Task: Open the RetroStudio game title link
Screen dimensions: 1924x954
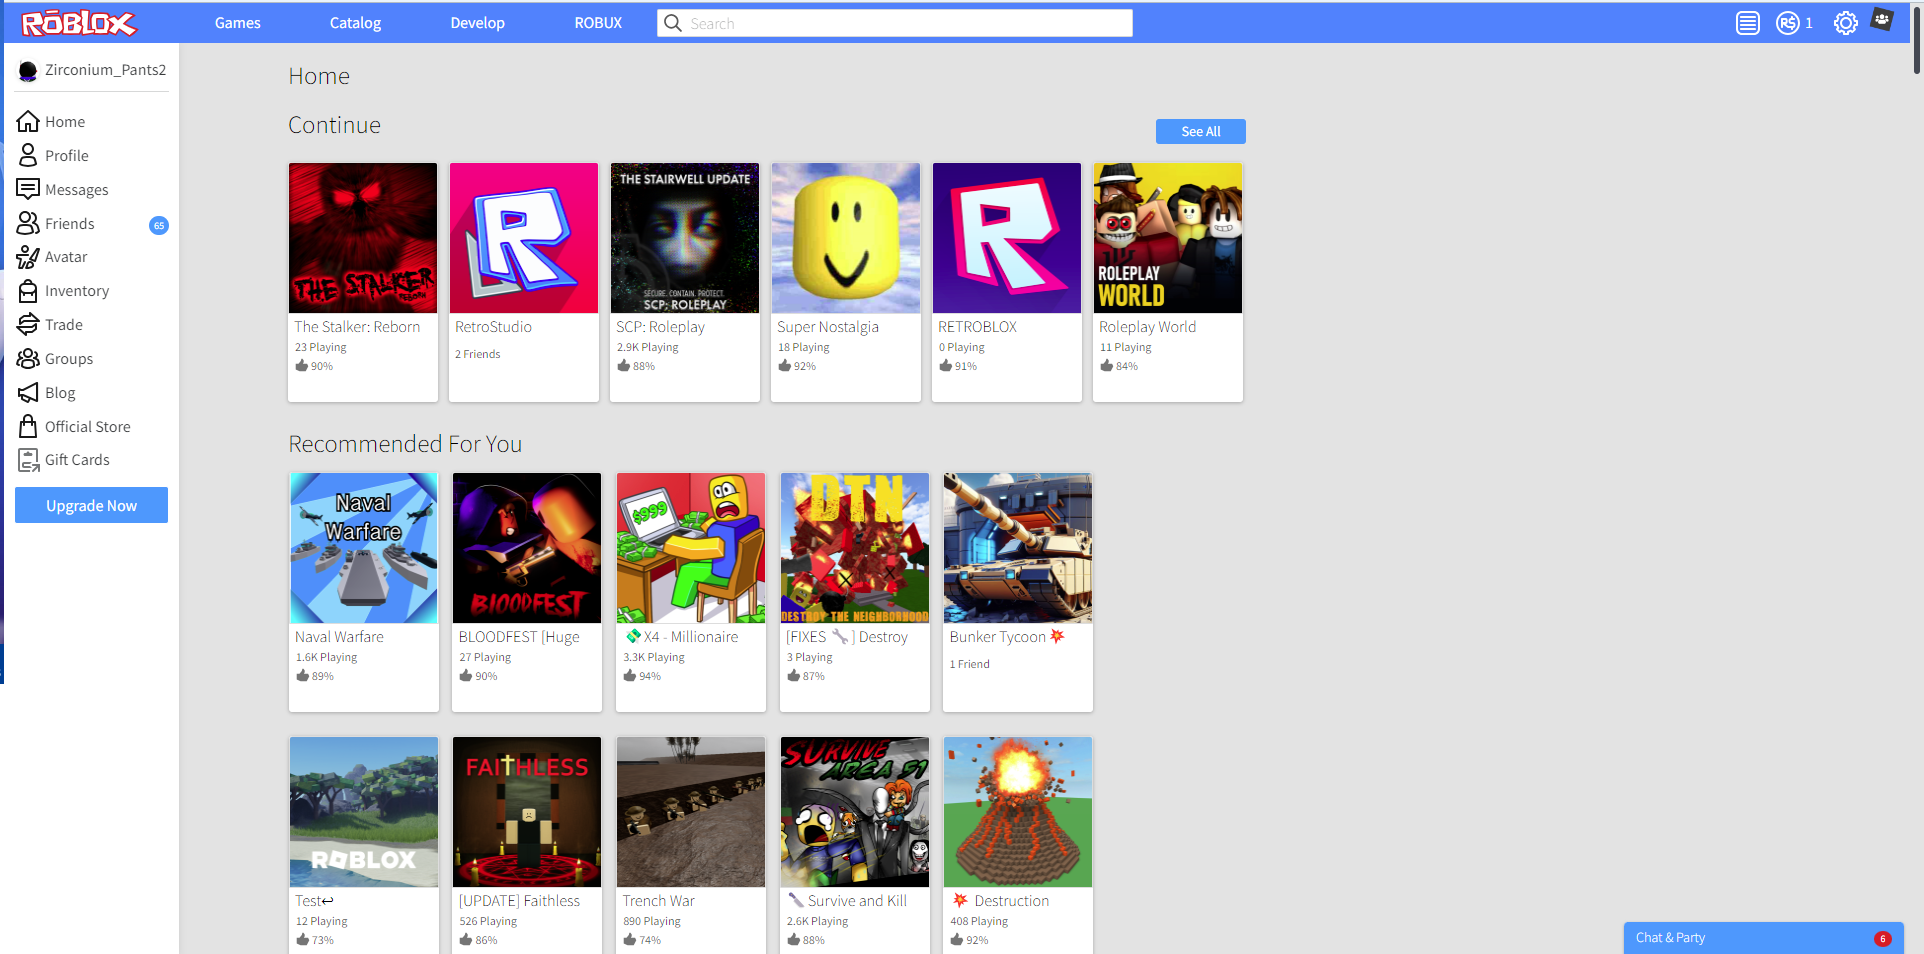Action: [x=493, y=327]
